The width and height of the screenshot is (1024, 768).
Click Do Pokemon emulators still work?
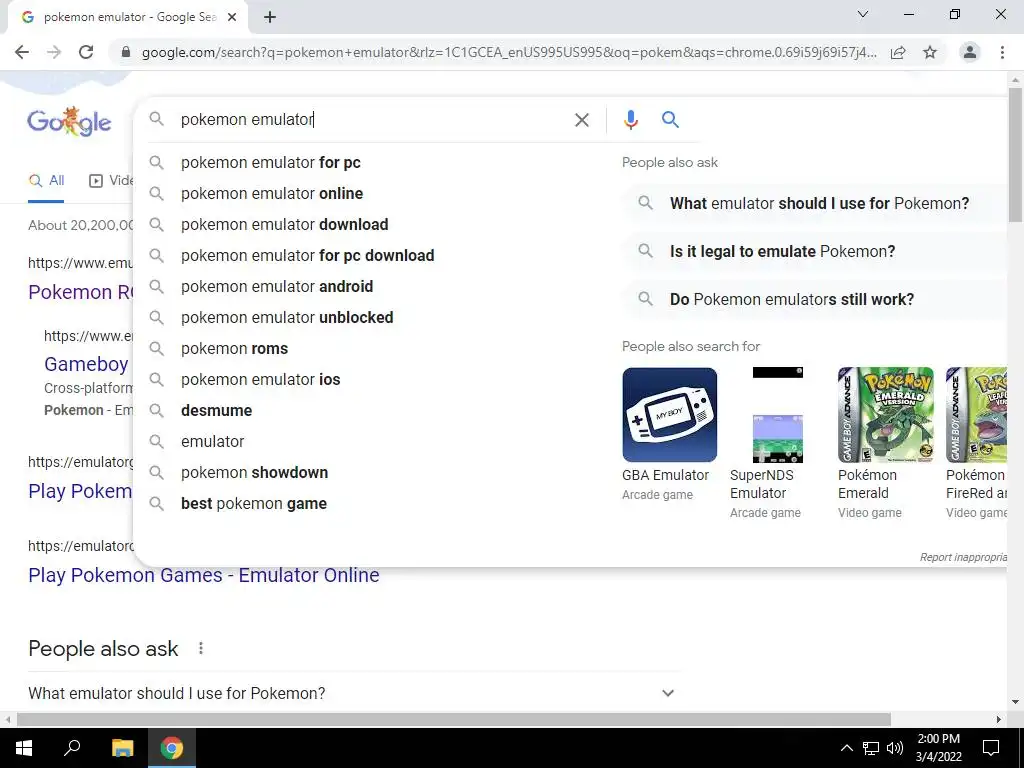814,299
